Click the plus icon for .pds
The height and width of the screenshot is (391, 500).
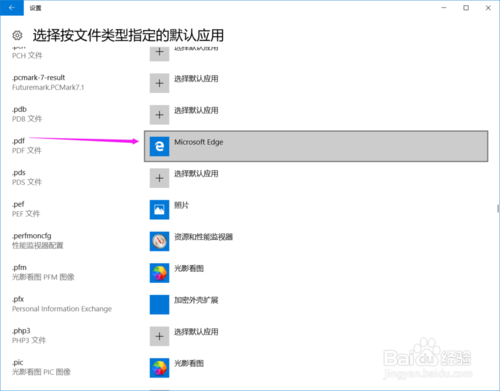click(159, 178)
